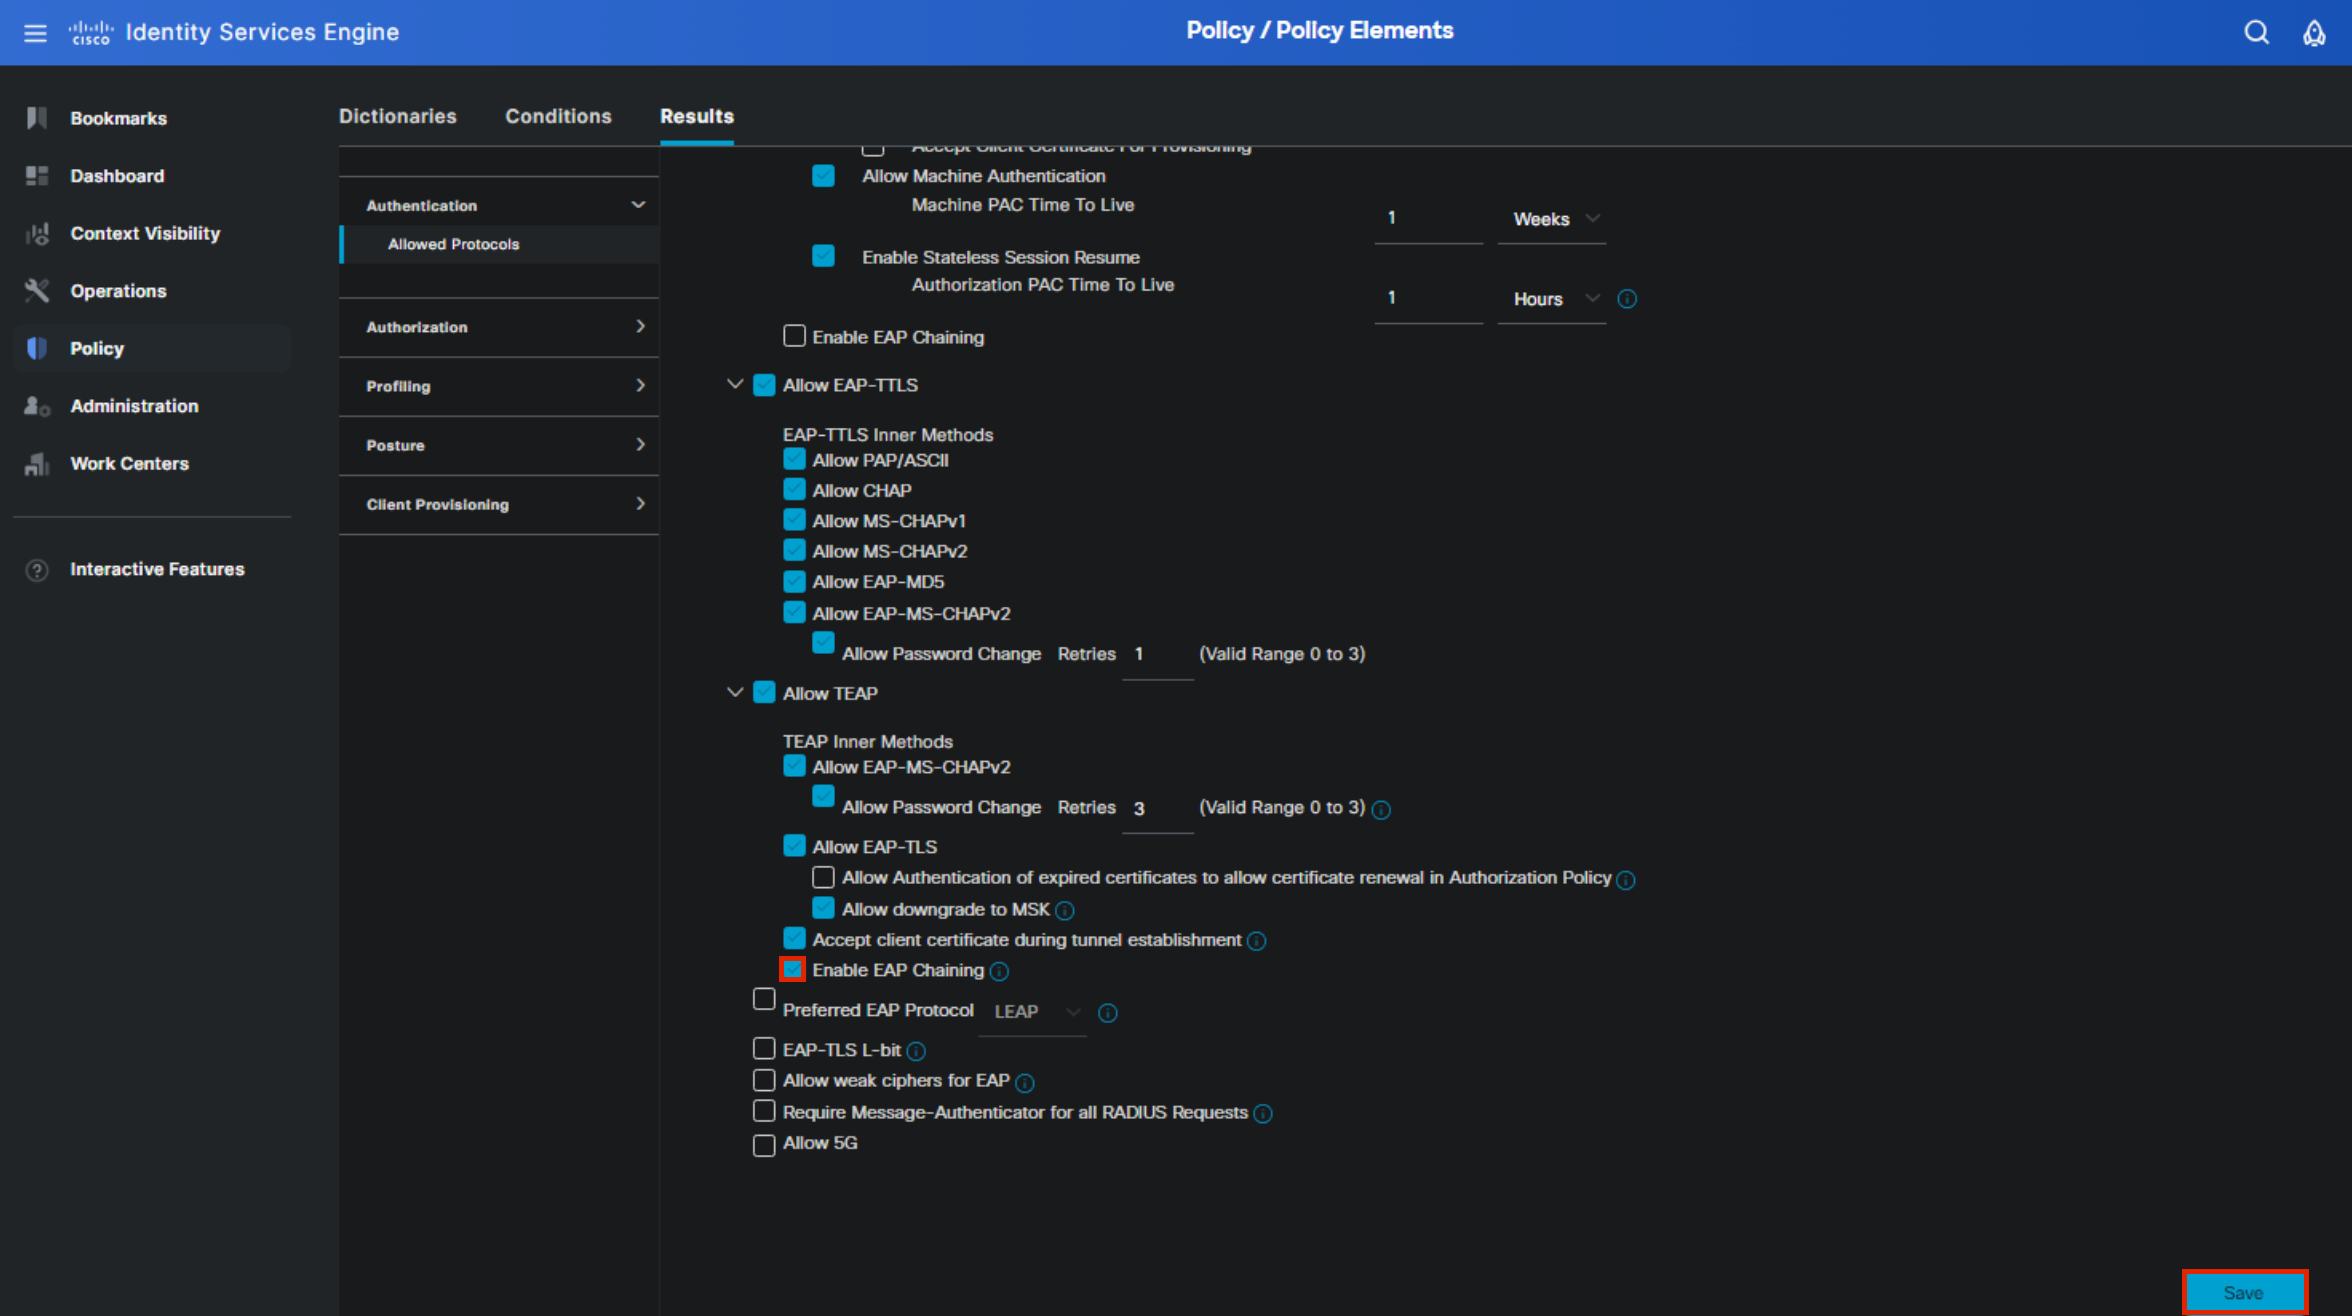The width and height of the screenshot is (2352, 1316).
Task: Click the Save button
Action: [x=2244, y=1293]
